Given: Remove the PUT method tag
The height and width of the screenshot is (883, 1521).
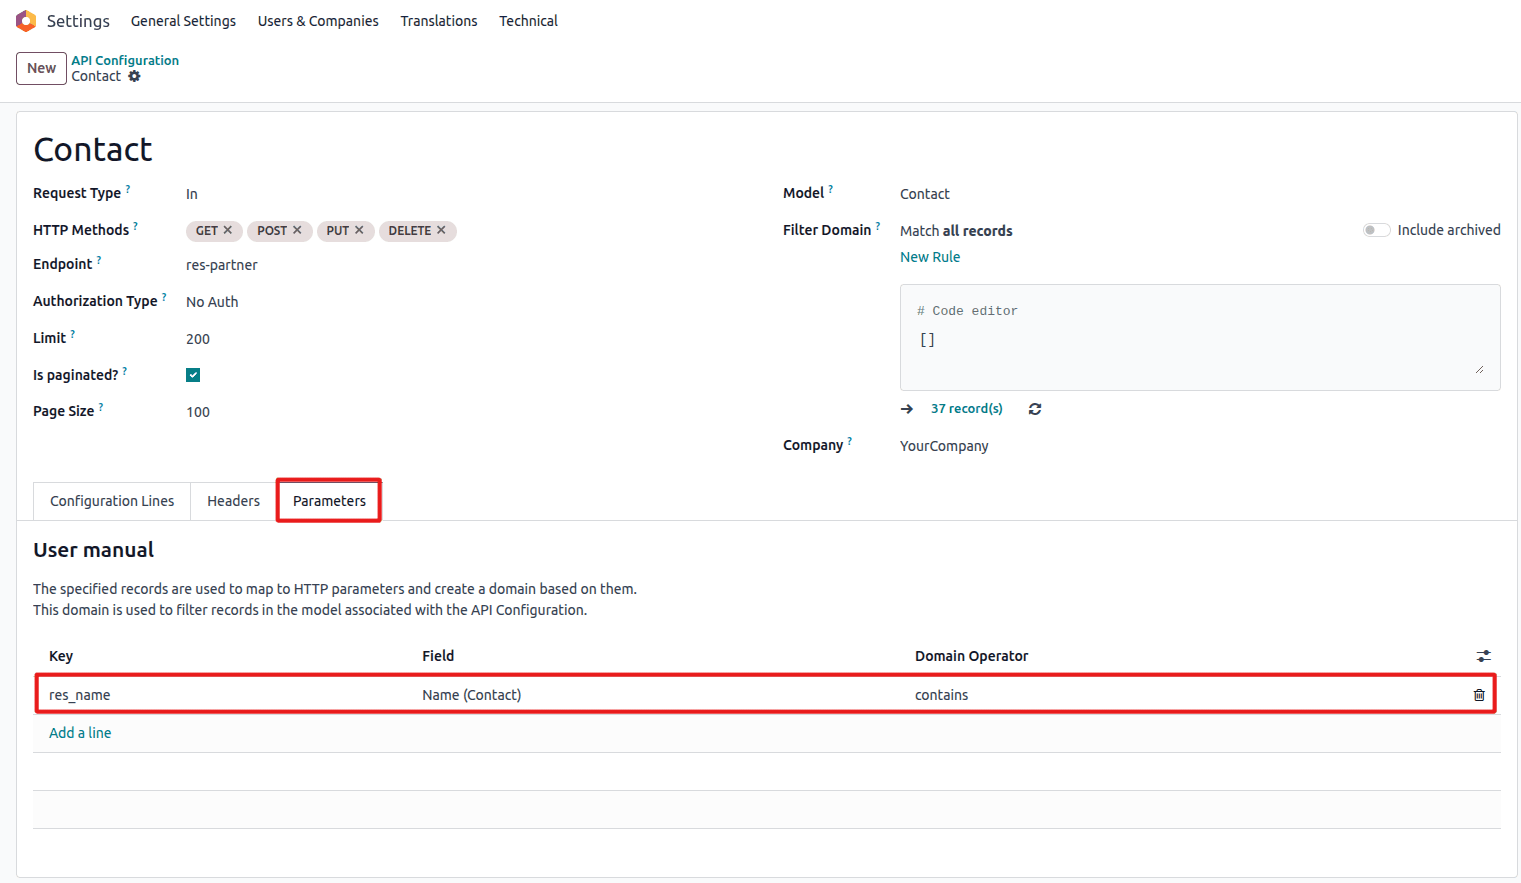Looking at the screenshot, I should click(359, 230).
